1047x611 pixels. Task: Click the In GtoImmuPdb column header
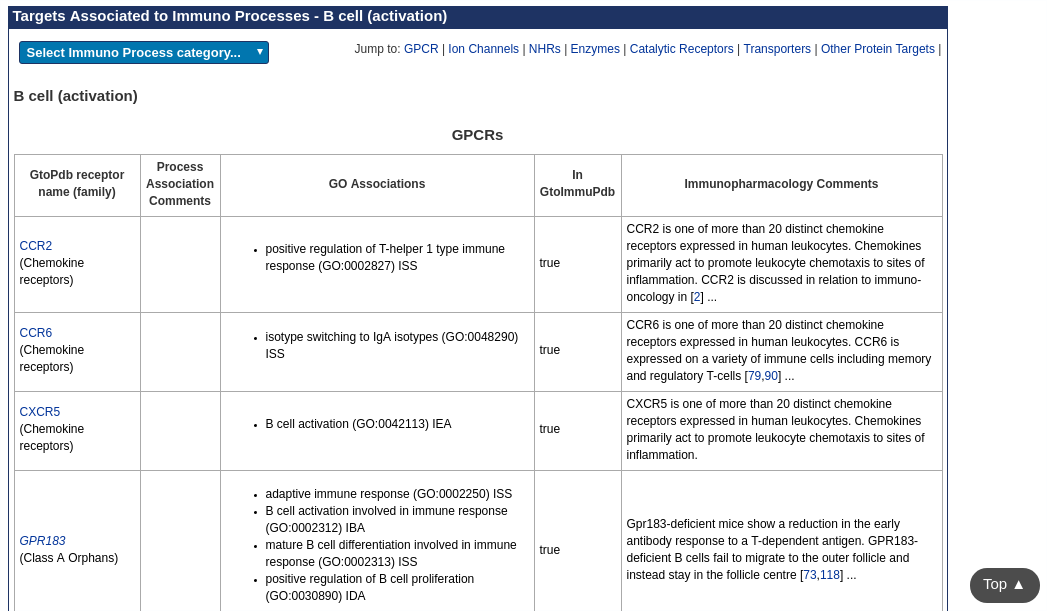[577, 184]
